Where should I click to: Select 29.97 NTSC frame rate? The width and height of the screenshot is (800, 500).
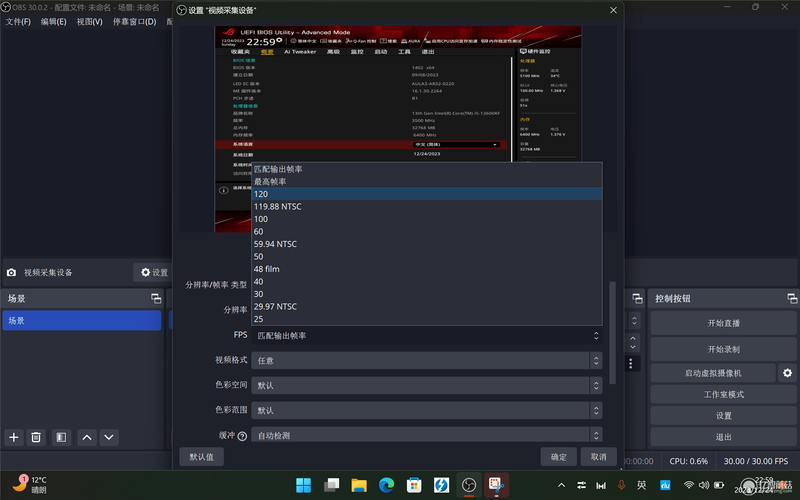tap(427, 307)
